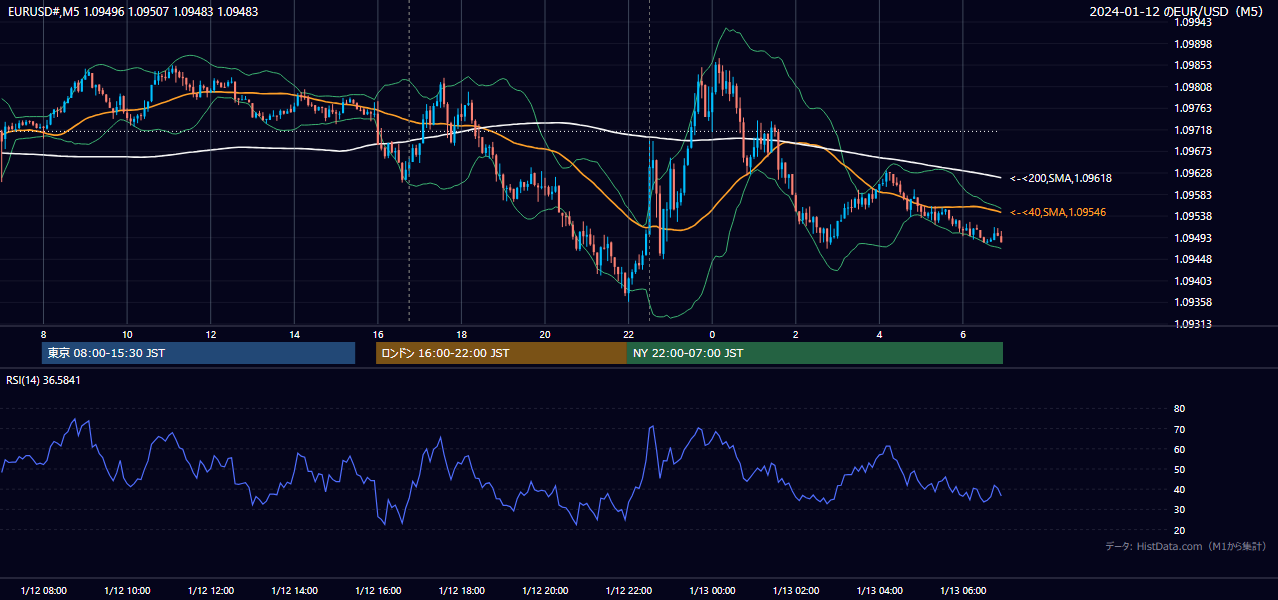Click the RSI 30 level label
This screenshot has height=600, width=1278.
coord(1179,510)
